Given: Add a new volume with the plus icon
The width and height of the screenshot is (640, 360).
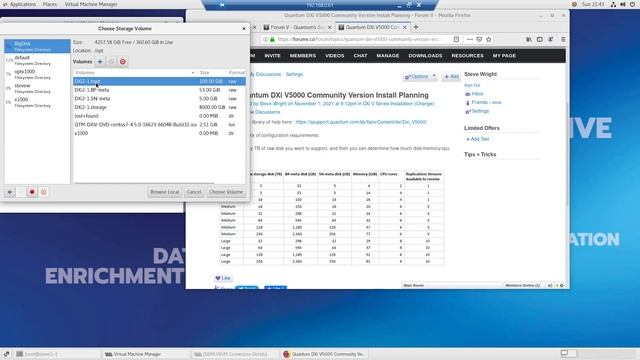Looking at the screenshot, I should tap(100, 62).
